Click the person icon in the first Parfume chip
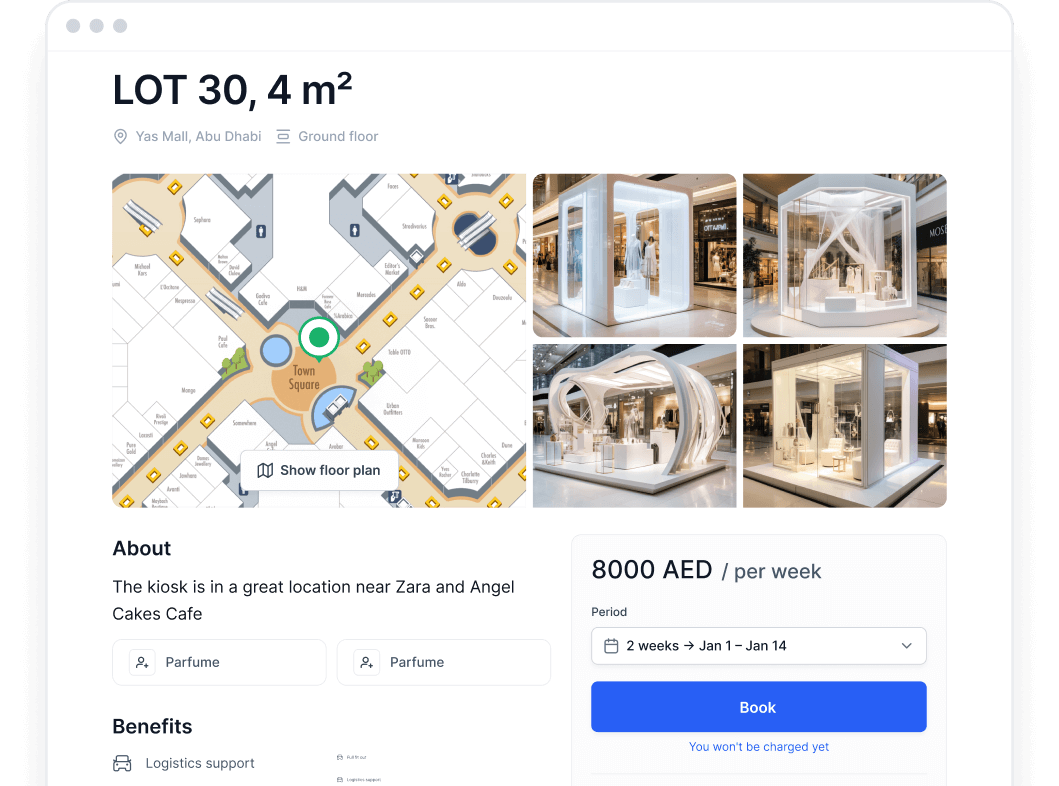The image size is (1059, 786). [143, 662]
